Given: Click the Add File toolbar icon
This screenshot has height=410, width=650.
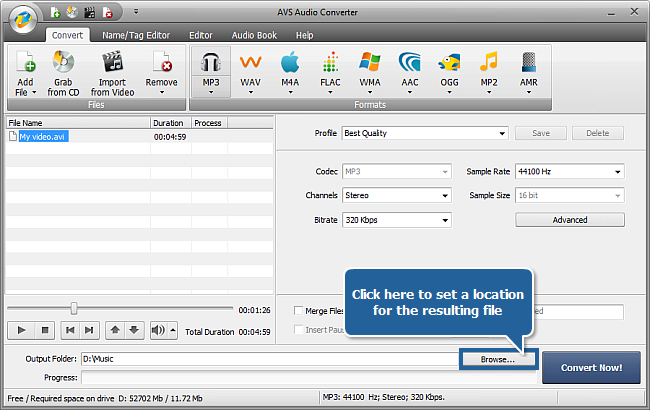Looking at the screenshot, I should [26, 62].
